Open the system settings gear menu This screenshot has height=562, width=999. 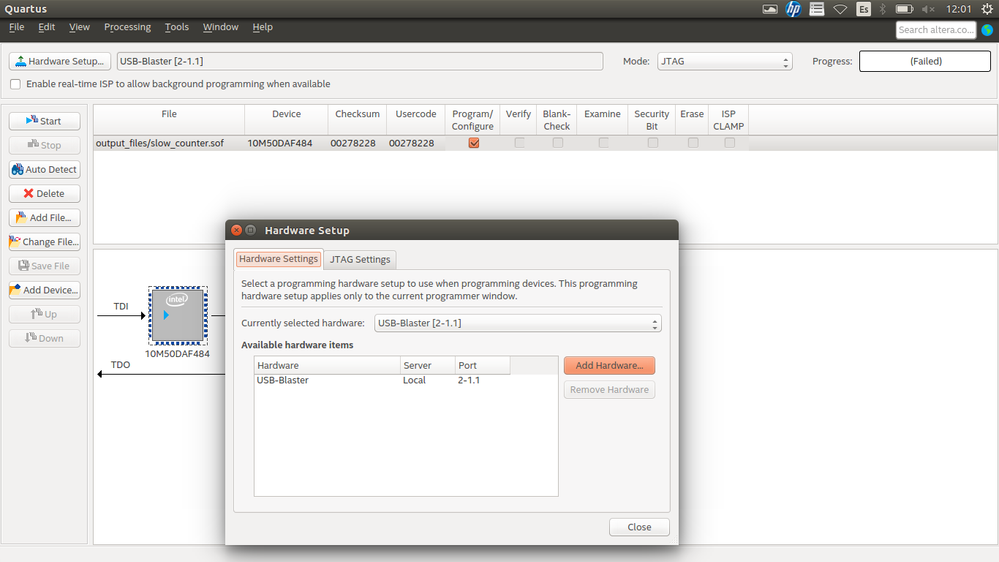(x=987, y=9)
